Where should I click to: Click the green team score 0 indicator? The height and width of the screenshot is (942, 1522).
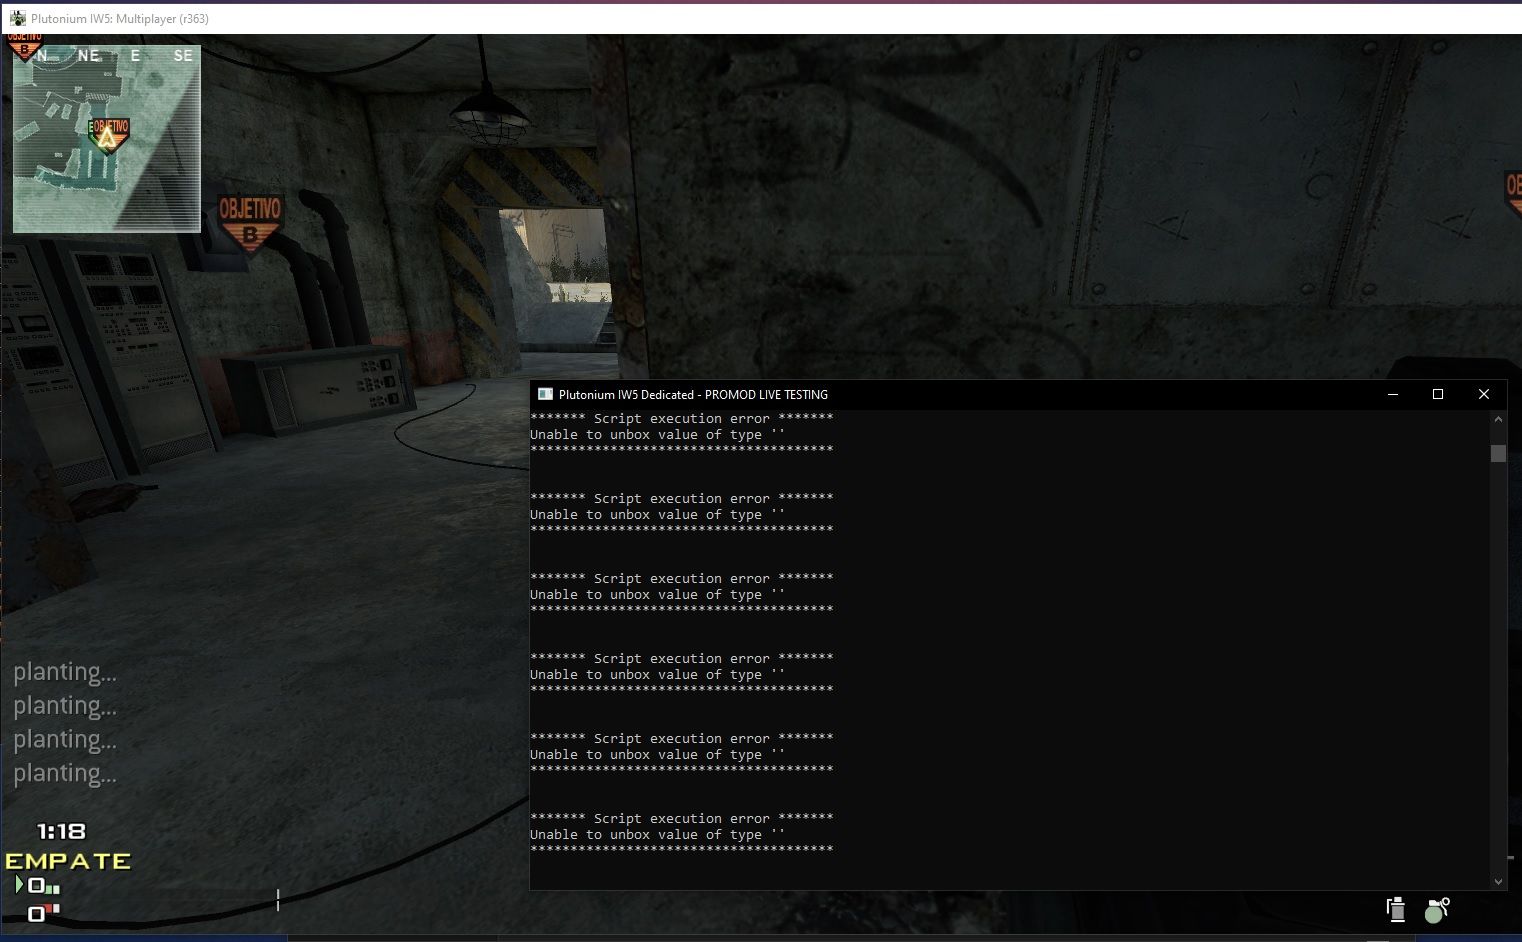tap(37, 885)
